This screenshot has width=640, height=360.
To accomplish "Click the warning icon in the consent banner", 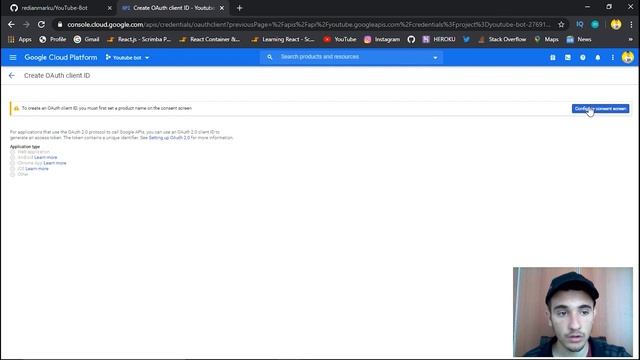I will pyautogui.click(x=16, y=108).
